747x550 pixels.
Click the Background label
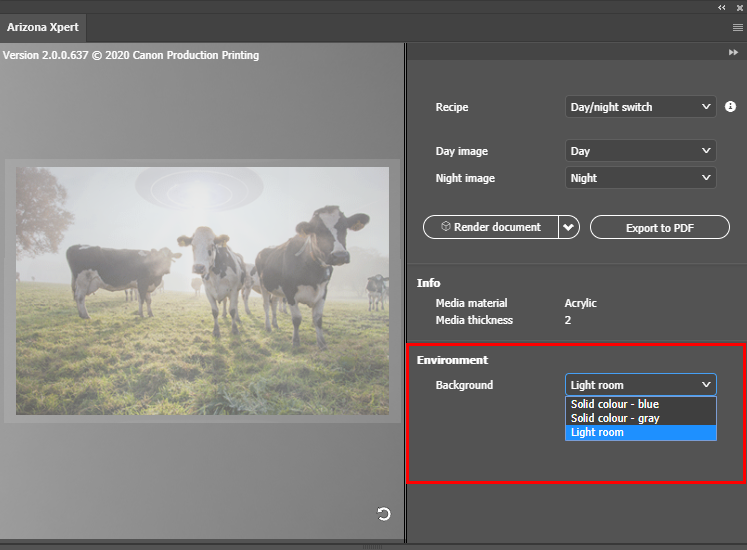[x=464, y=385]
